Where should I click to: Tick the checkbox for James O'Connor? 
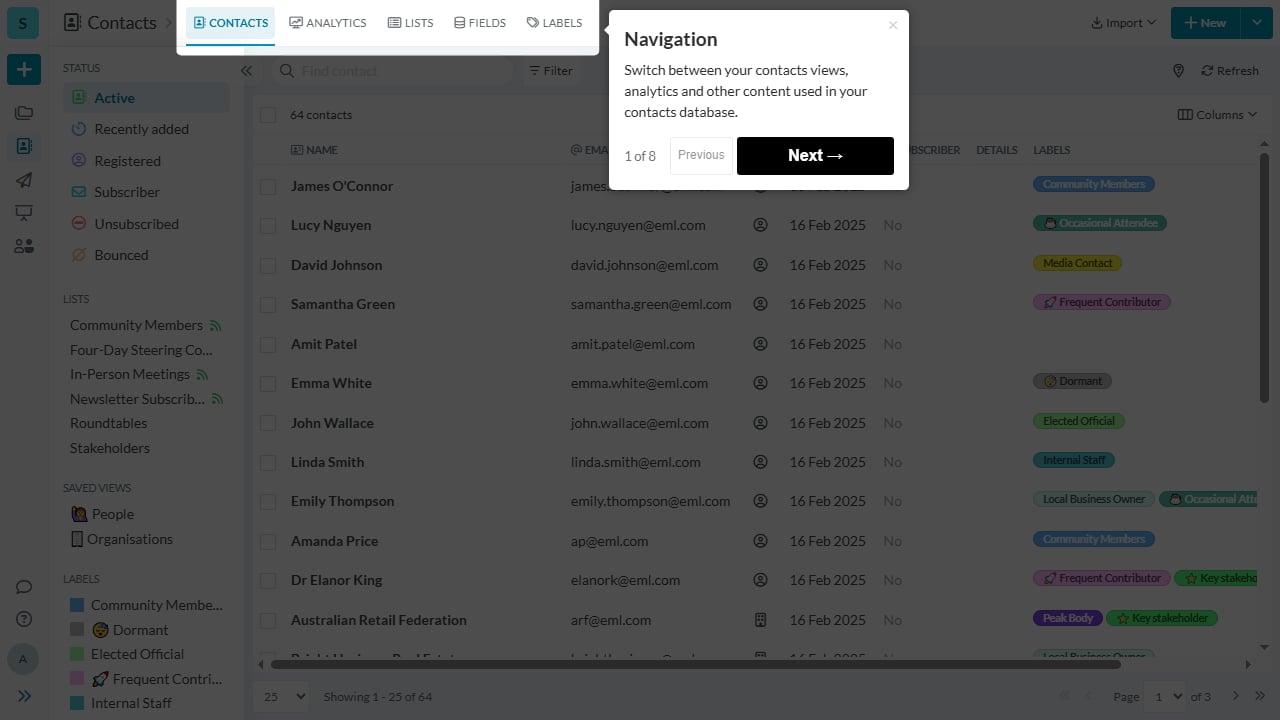coord(268,187)
